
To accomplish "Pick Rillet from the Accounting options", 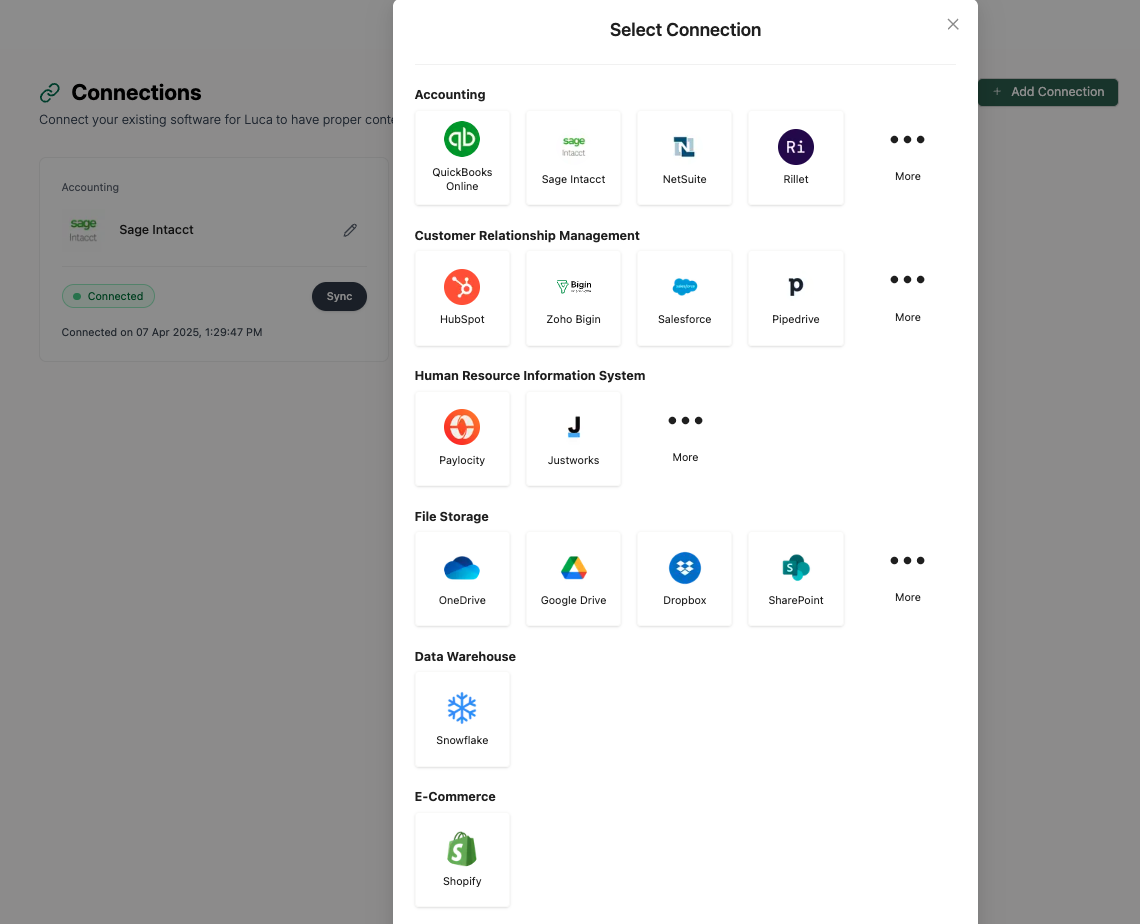I will pos(795,157).
